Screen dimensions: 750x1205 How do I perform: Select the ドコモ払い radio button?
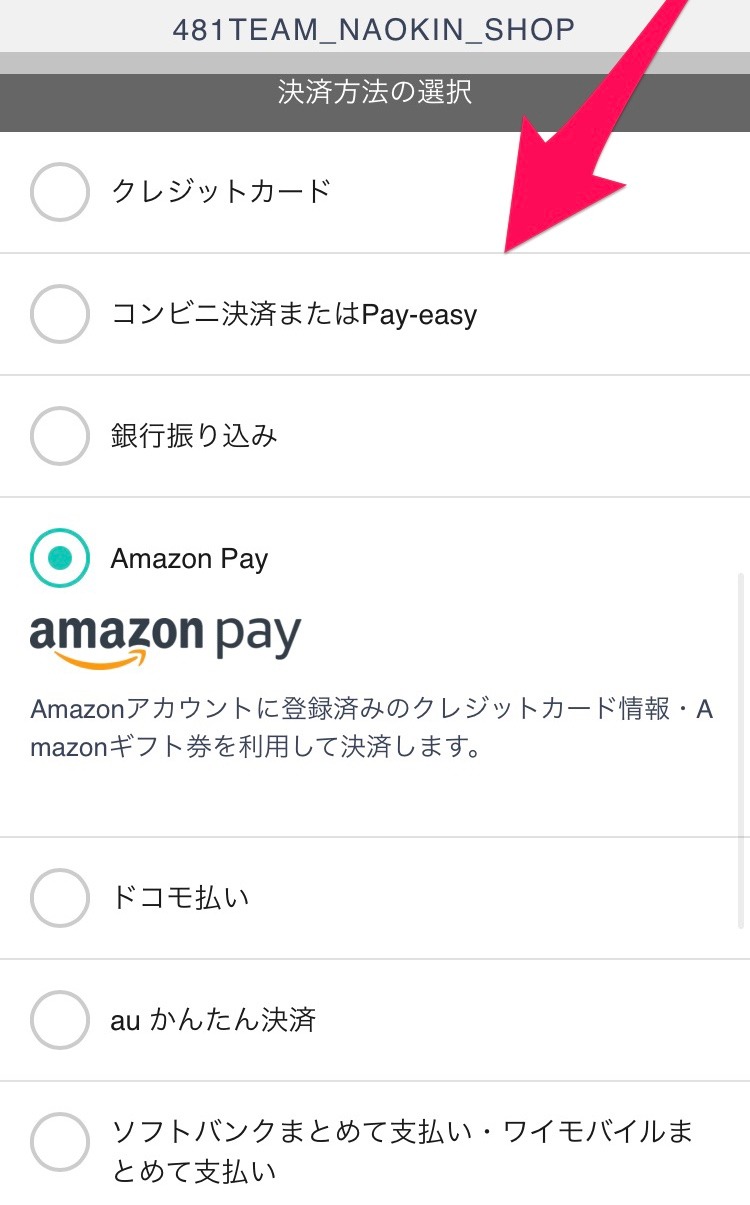pyautogui.click(x=60, y=898)
